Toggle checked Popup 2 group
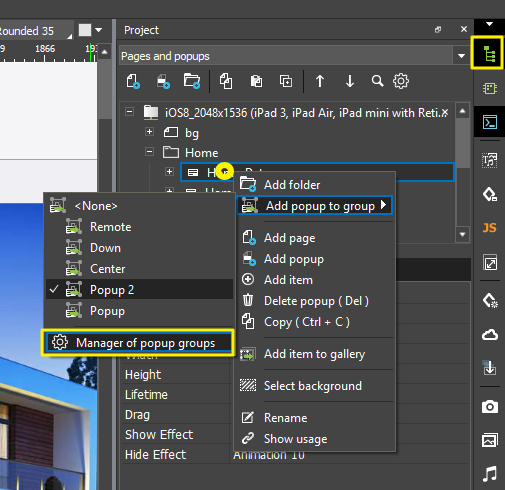 tap(139, 289)
